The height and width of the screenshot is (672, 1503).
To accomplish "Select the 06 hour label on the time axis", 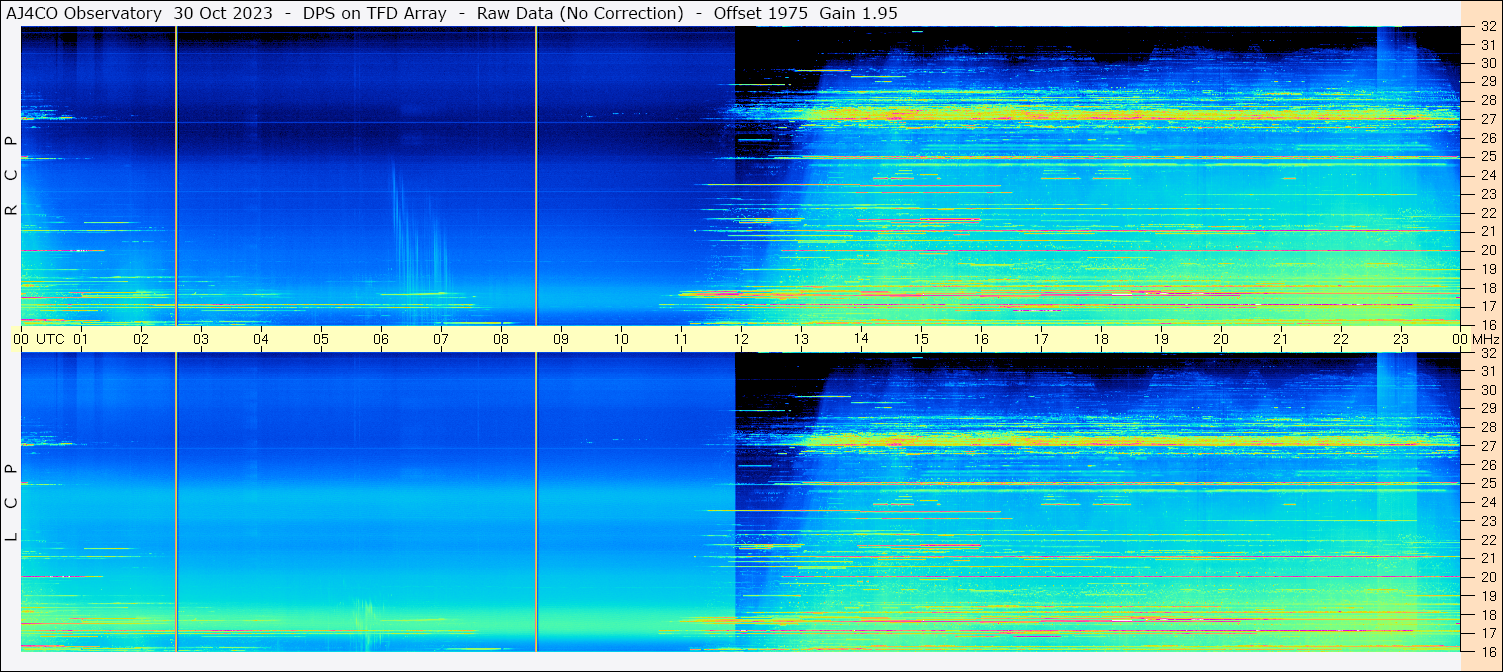I will click(381, 339).
